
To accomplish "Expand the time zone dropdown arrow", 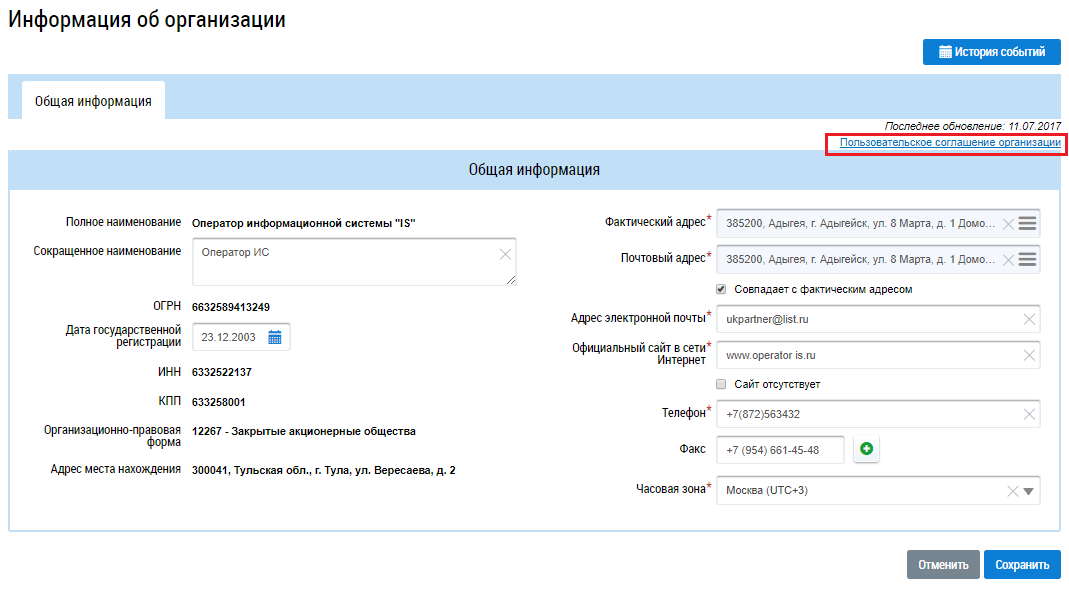I will pyautogui.click(x=1029, y=491).
